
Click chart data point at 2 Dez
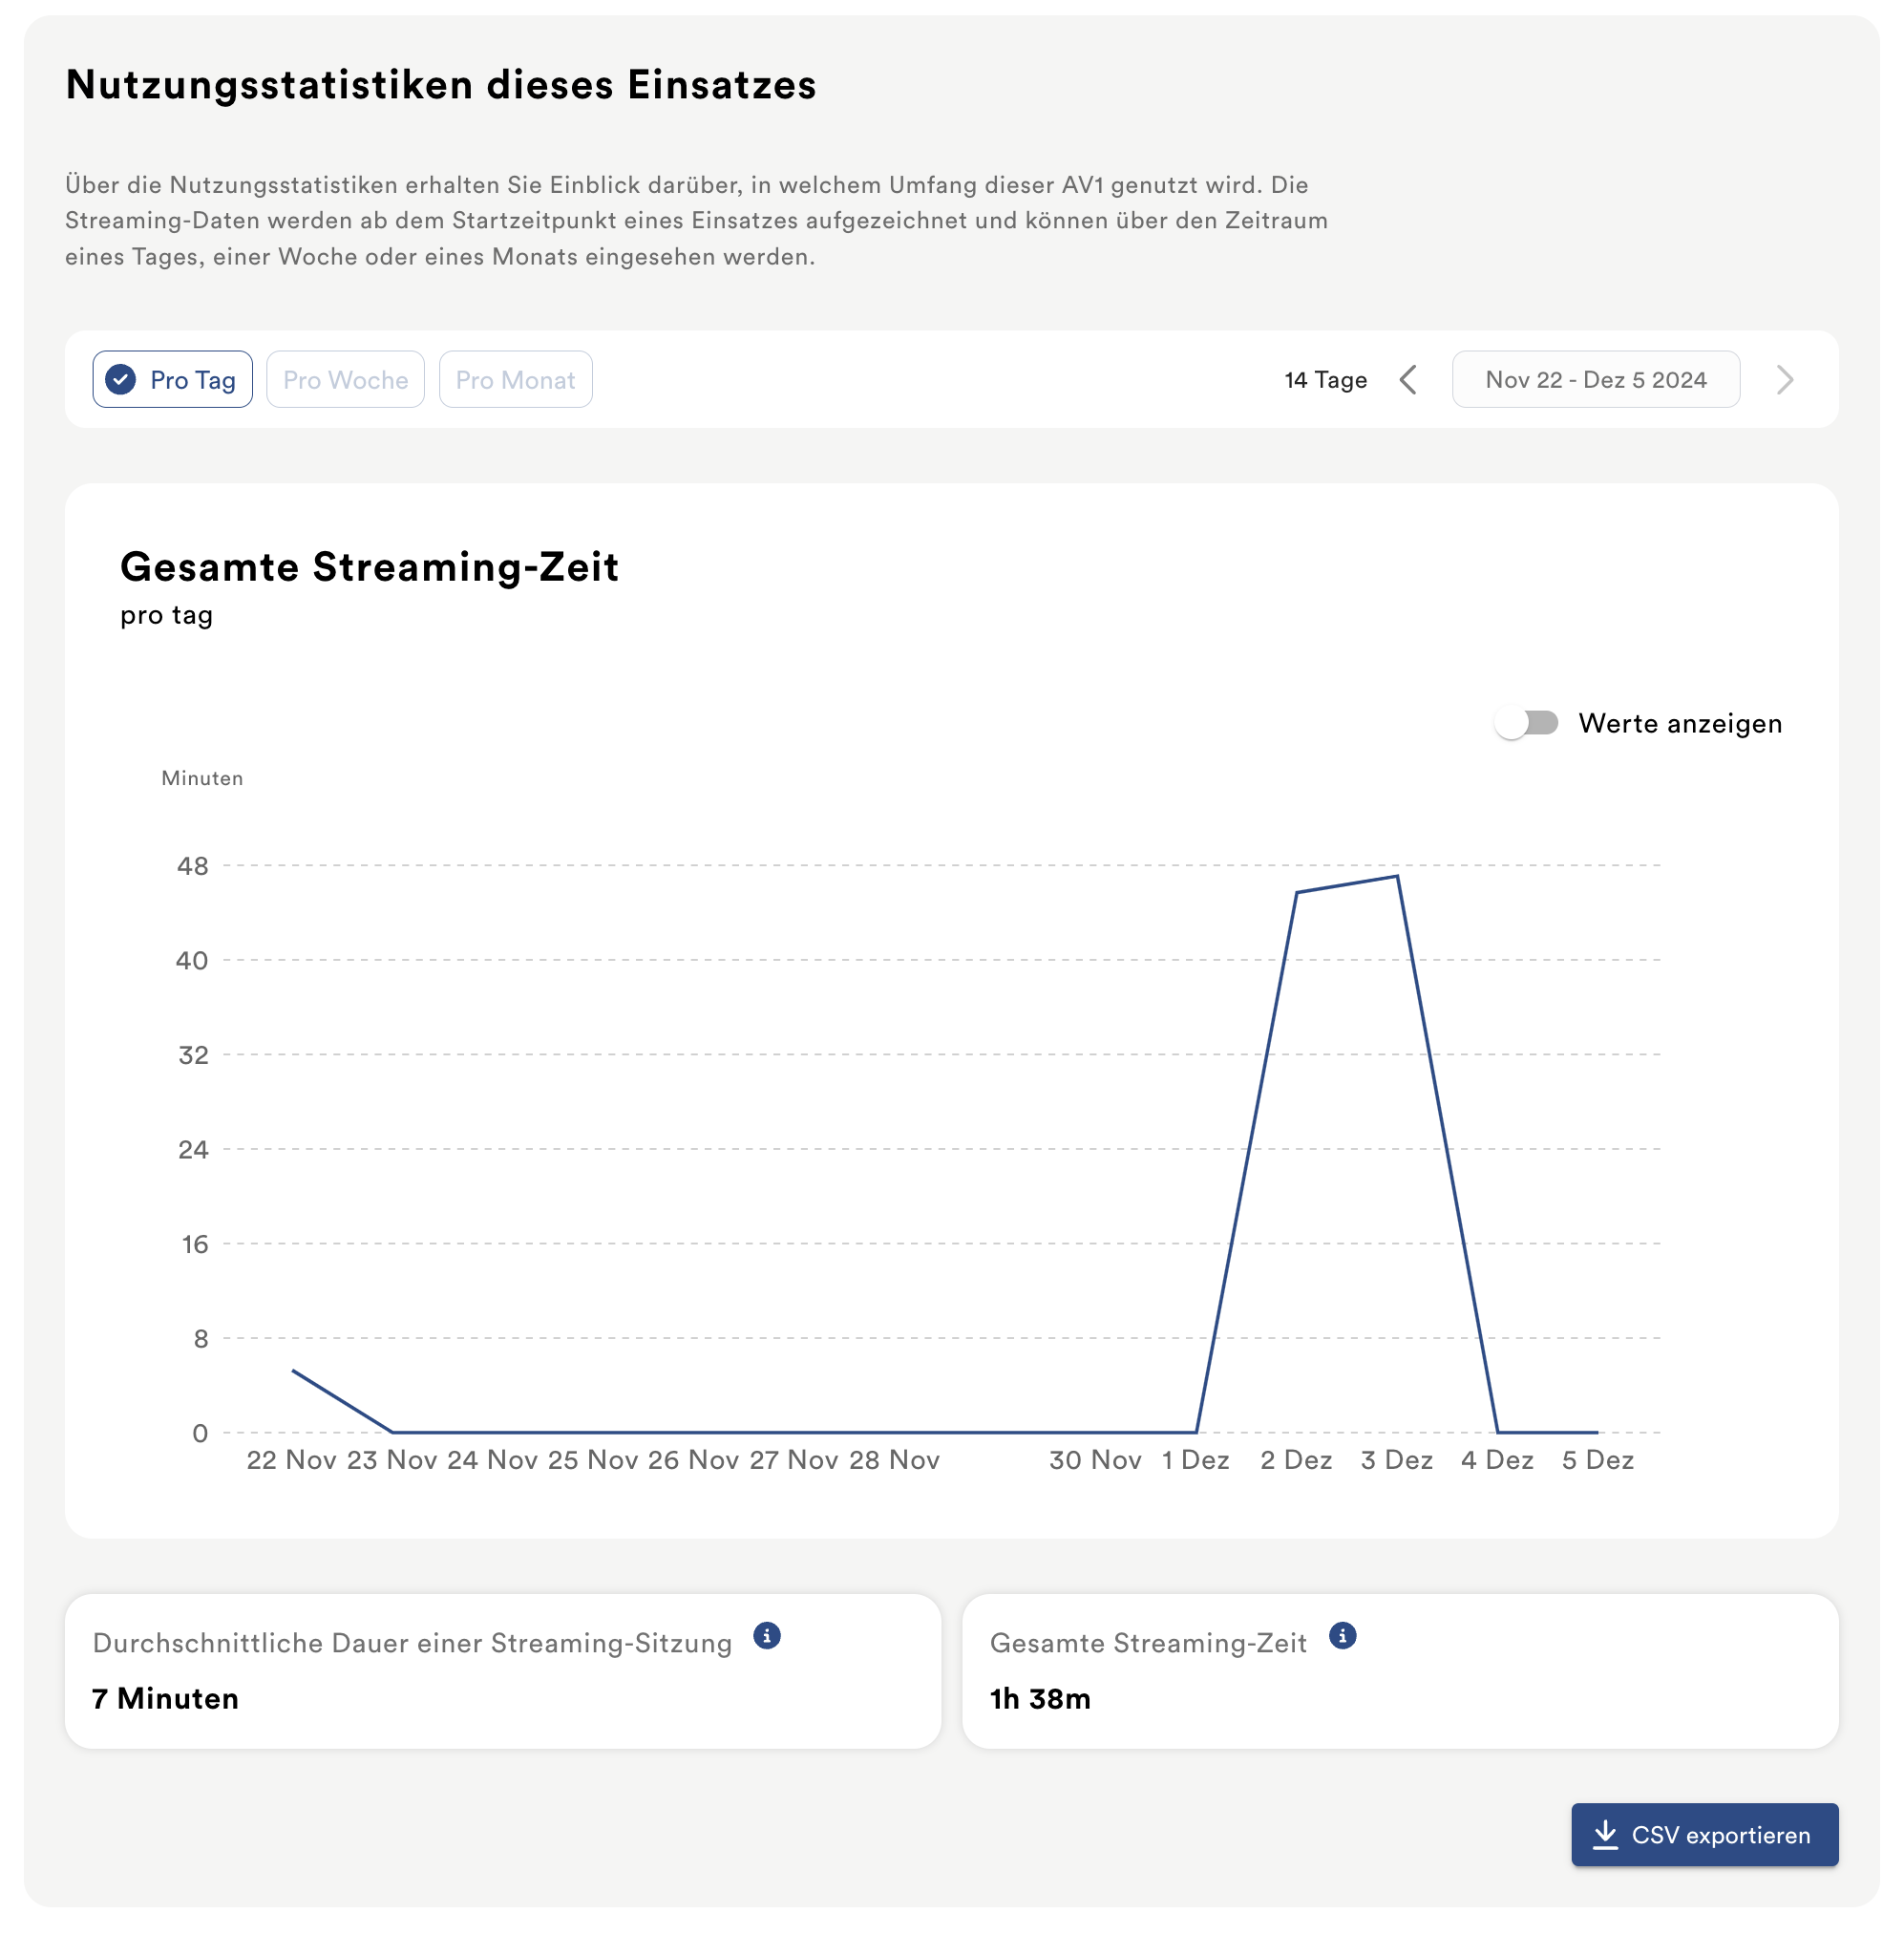point(1296,892)
